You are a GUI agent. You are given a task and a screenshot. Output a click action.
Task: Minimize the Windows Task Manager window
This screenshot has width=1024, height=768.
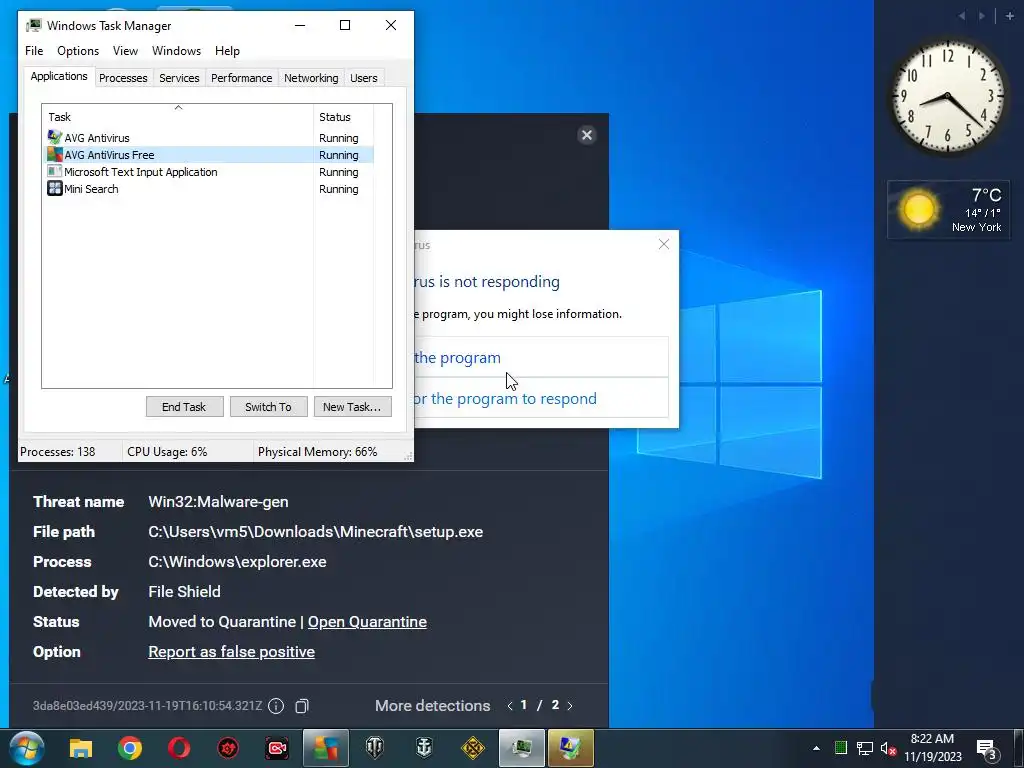300,25
